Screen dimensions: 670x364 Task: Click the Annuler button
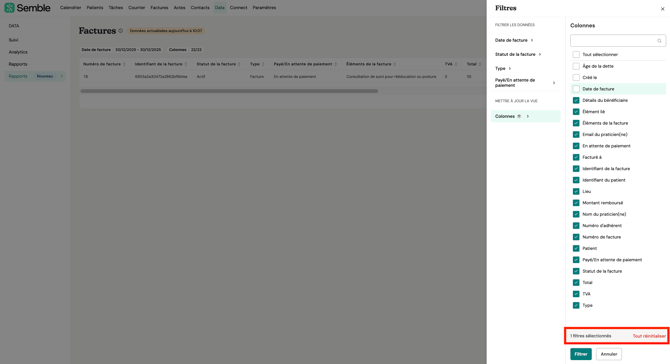click(609, 354)
